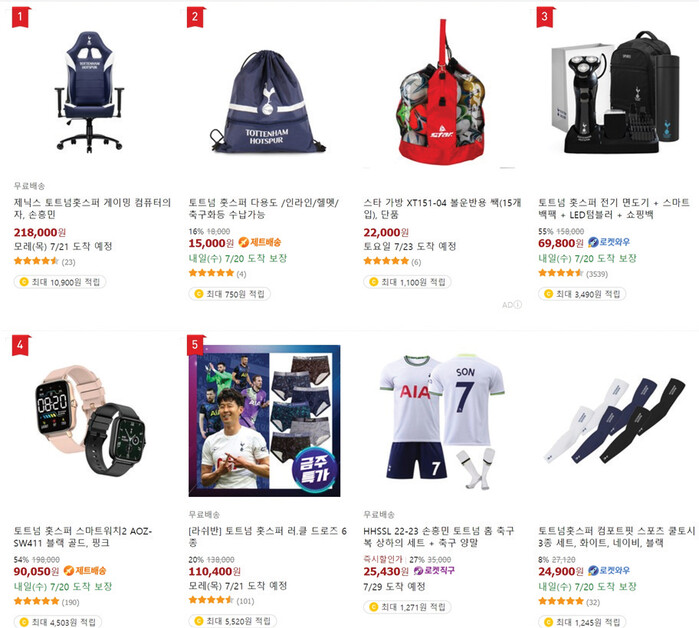Open the 전기 면도기 set title link
Image resolution: width=699 pixels, height=628 pixels.
[614, 208]
